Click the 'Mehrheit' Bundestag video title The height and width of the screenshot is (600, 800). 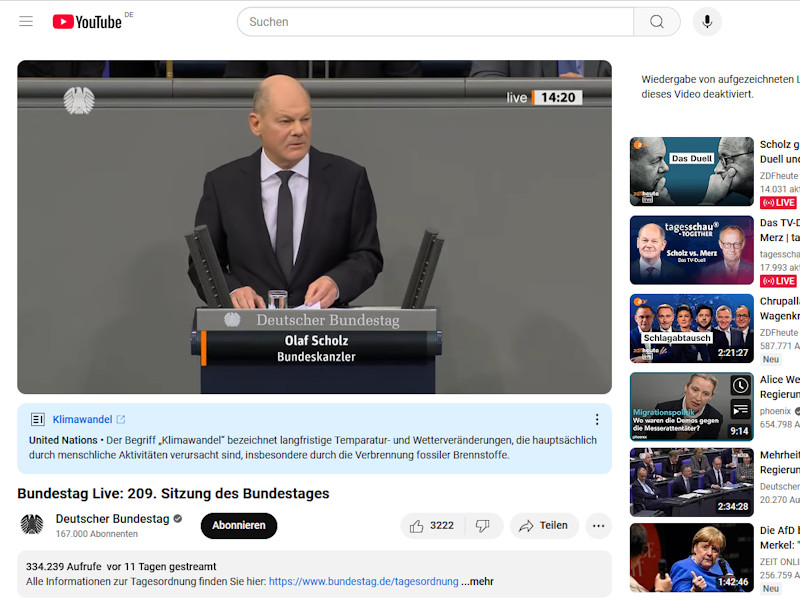780,462
